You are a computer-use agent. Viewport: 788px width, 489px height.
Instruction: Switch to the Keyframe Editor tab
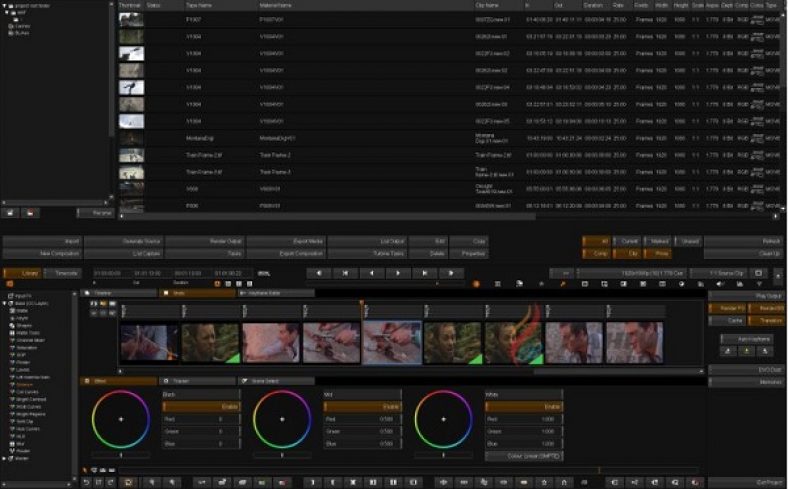272,293
